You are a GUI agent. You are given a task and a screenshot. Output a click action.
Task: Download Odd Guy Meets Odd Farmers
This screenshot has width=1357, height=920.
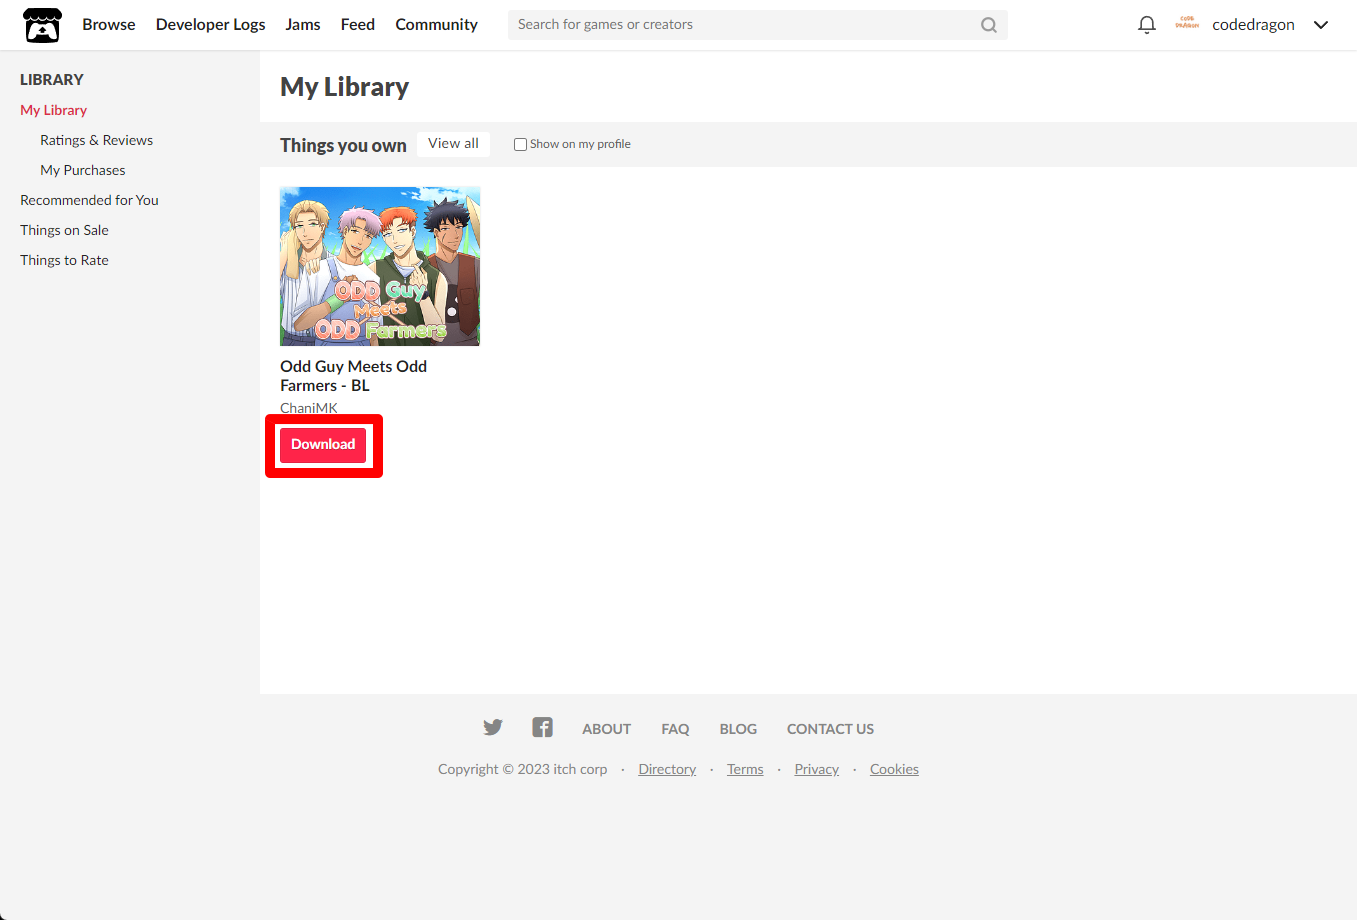(323, 445)
